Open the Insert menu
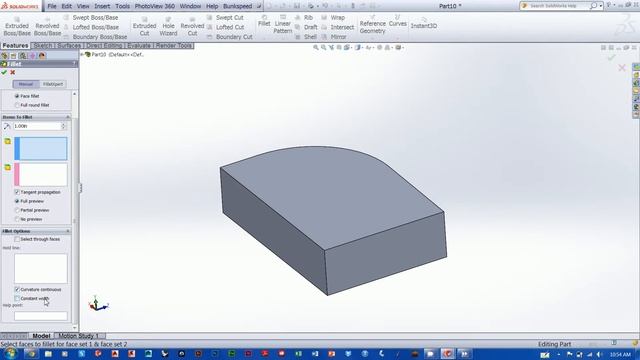Screen dimensions: 640x360 (102, 6)
